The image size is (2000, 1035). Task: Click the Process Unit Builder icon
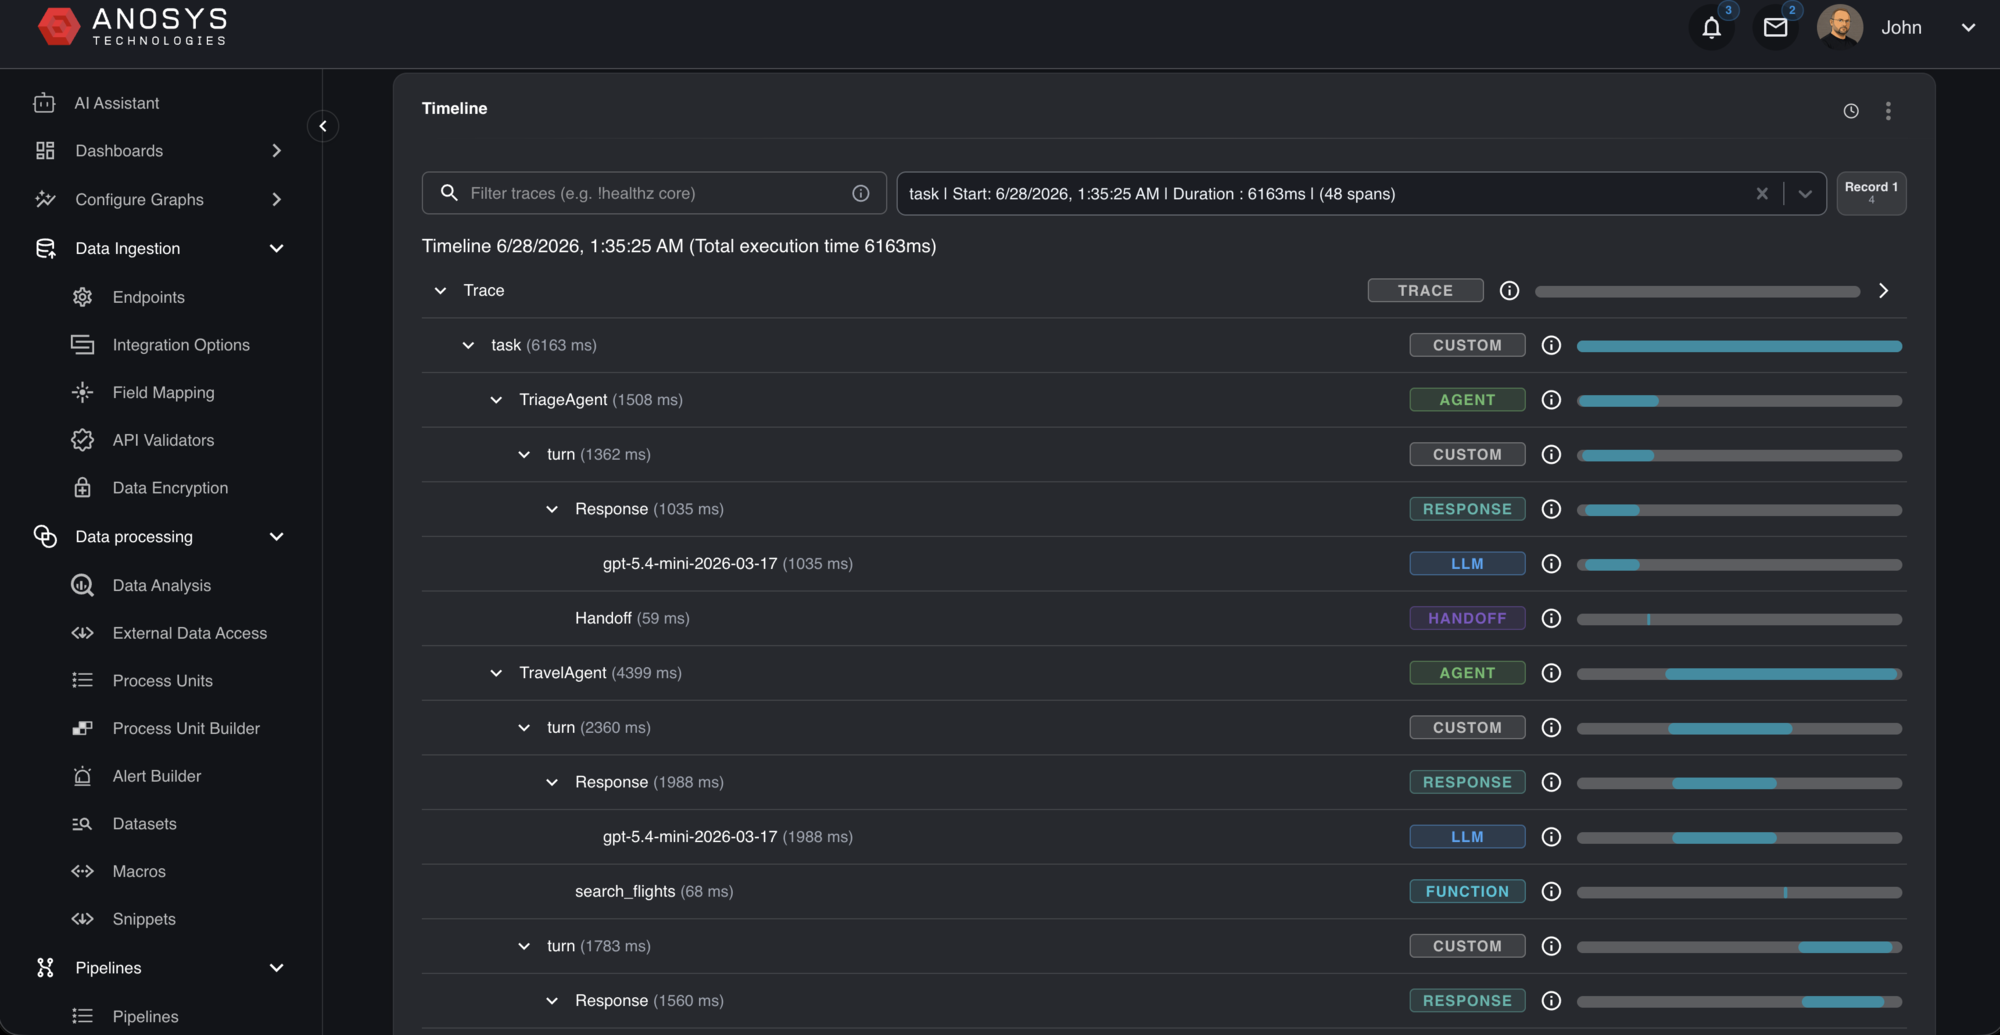(x=82, y=729)
